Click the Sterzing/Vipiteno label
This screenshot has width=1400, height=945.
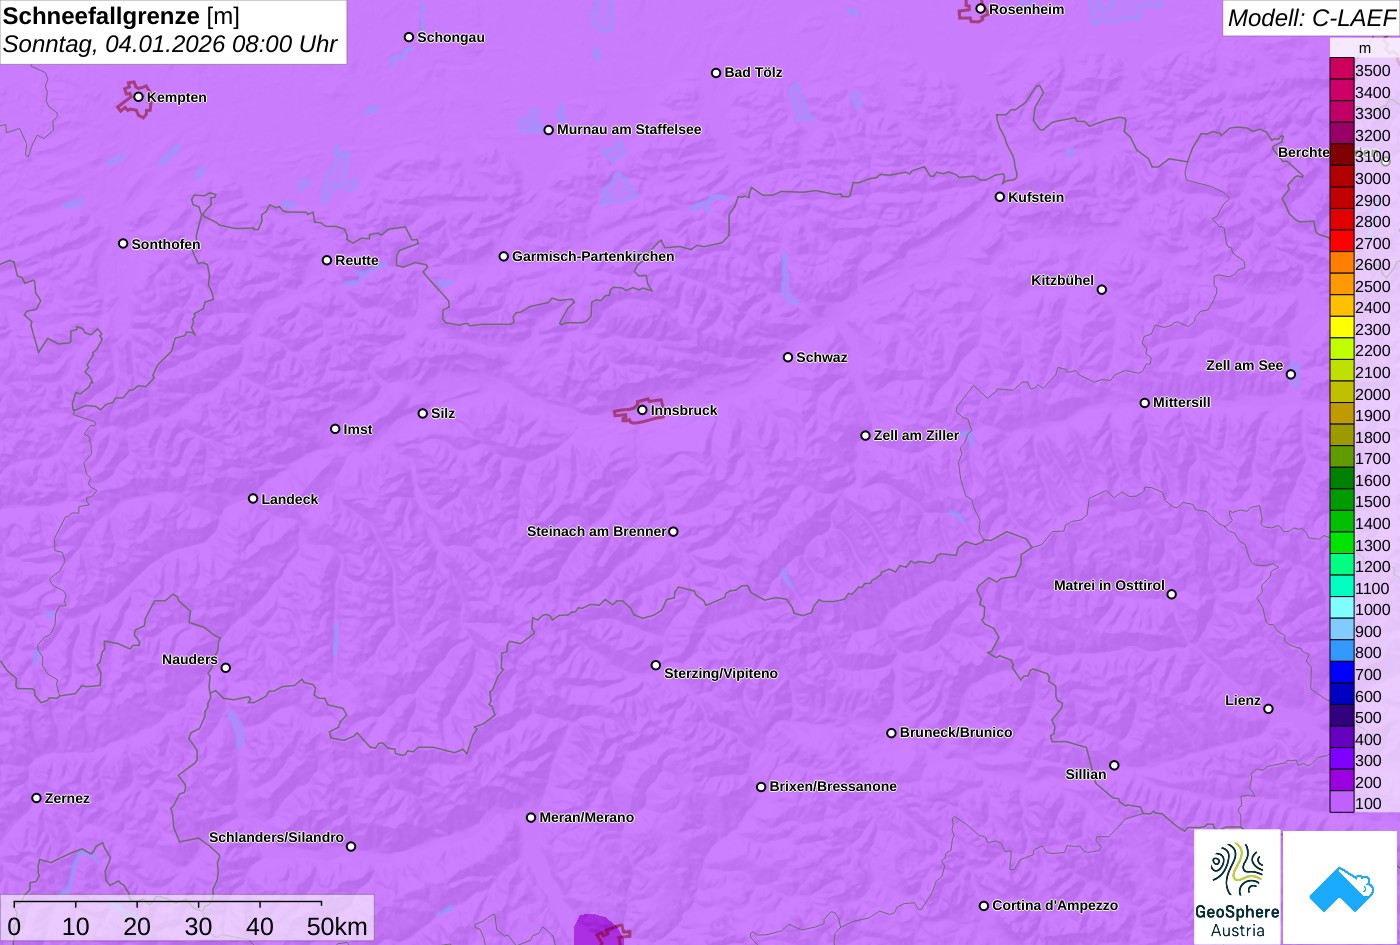pyautogui.click(x=721, y=674)
